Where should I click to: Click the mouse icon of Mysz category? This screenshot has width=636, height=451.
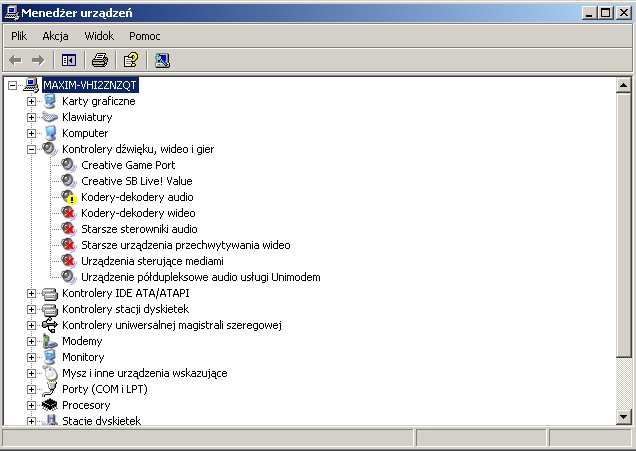50,373
